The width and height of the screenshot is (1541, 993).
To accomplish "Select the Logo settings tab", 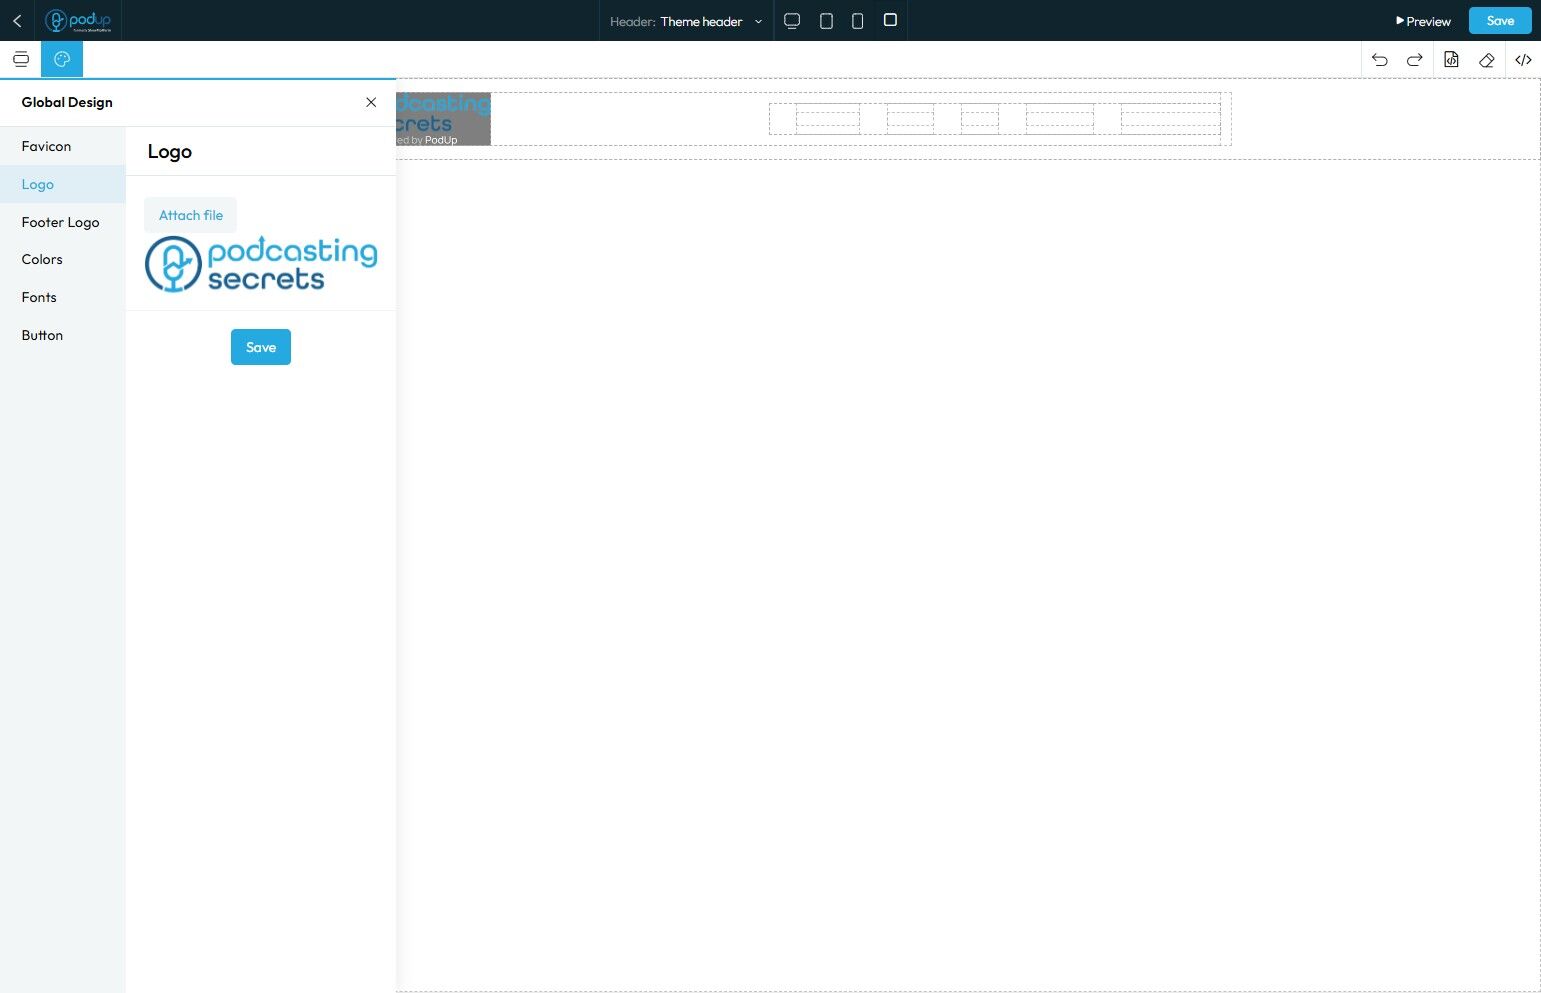I will coord(63,184).
